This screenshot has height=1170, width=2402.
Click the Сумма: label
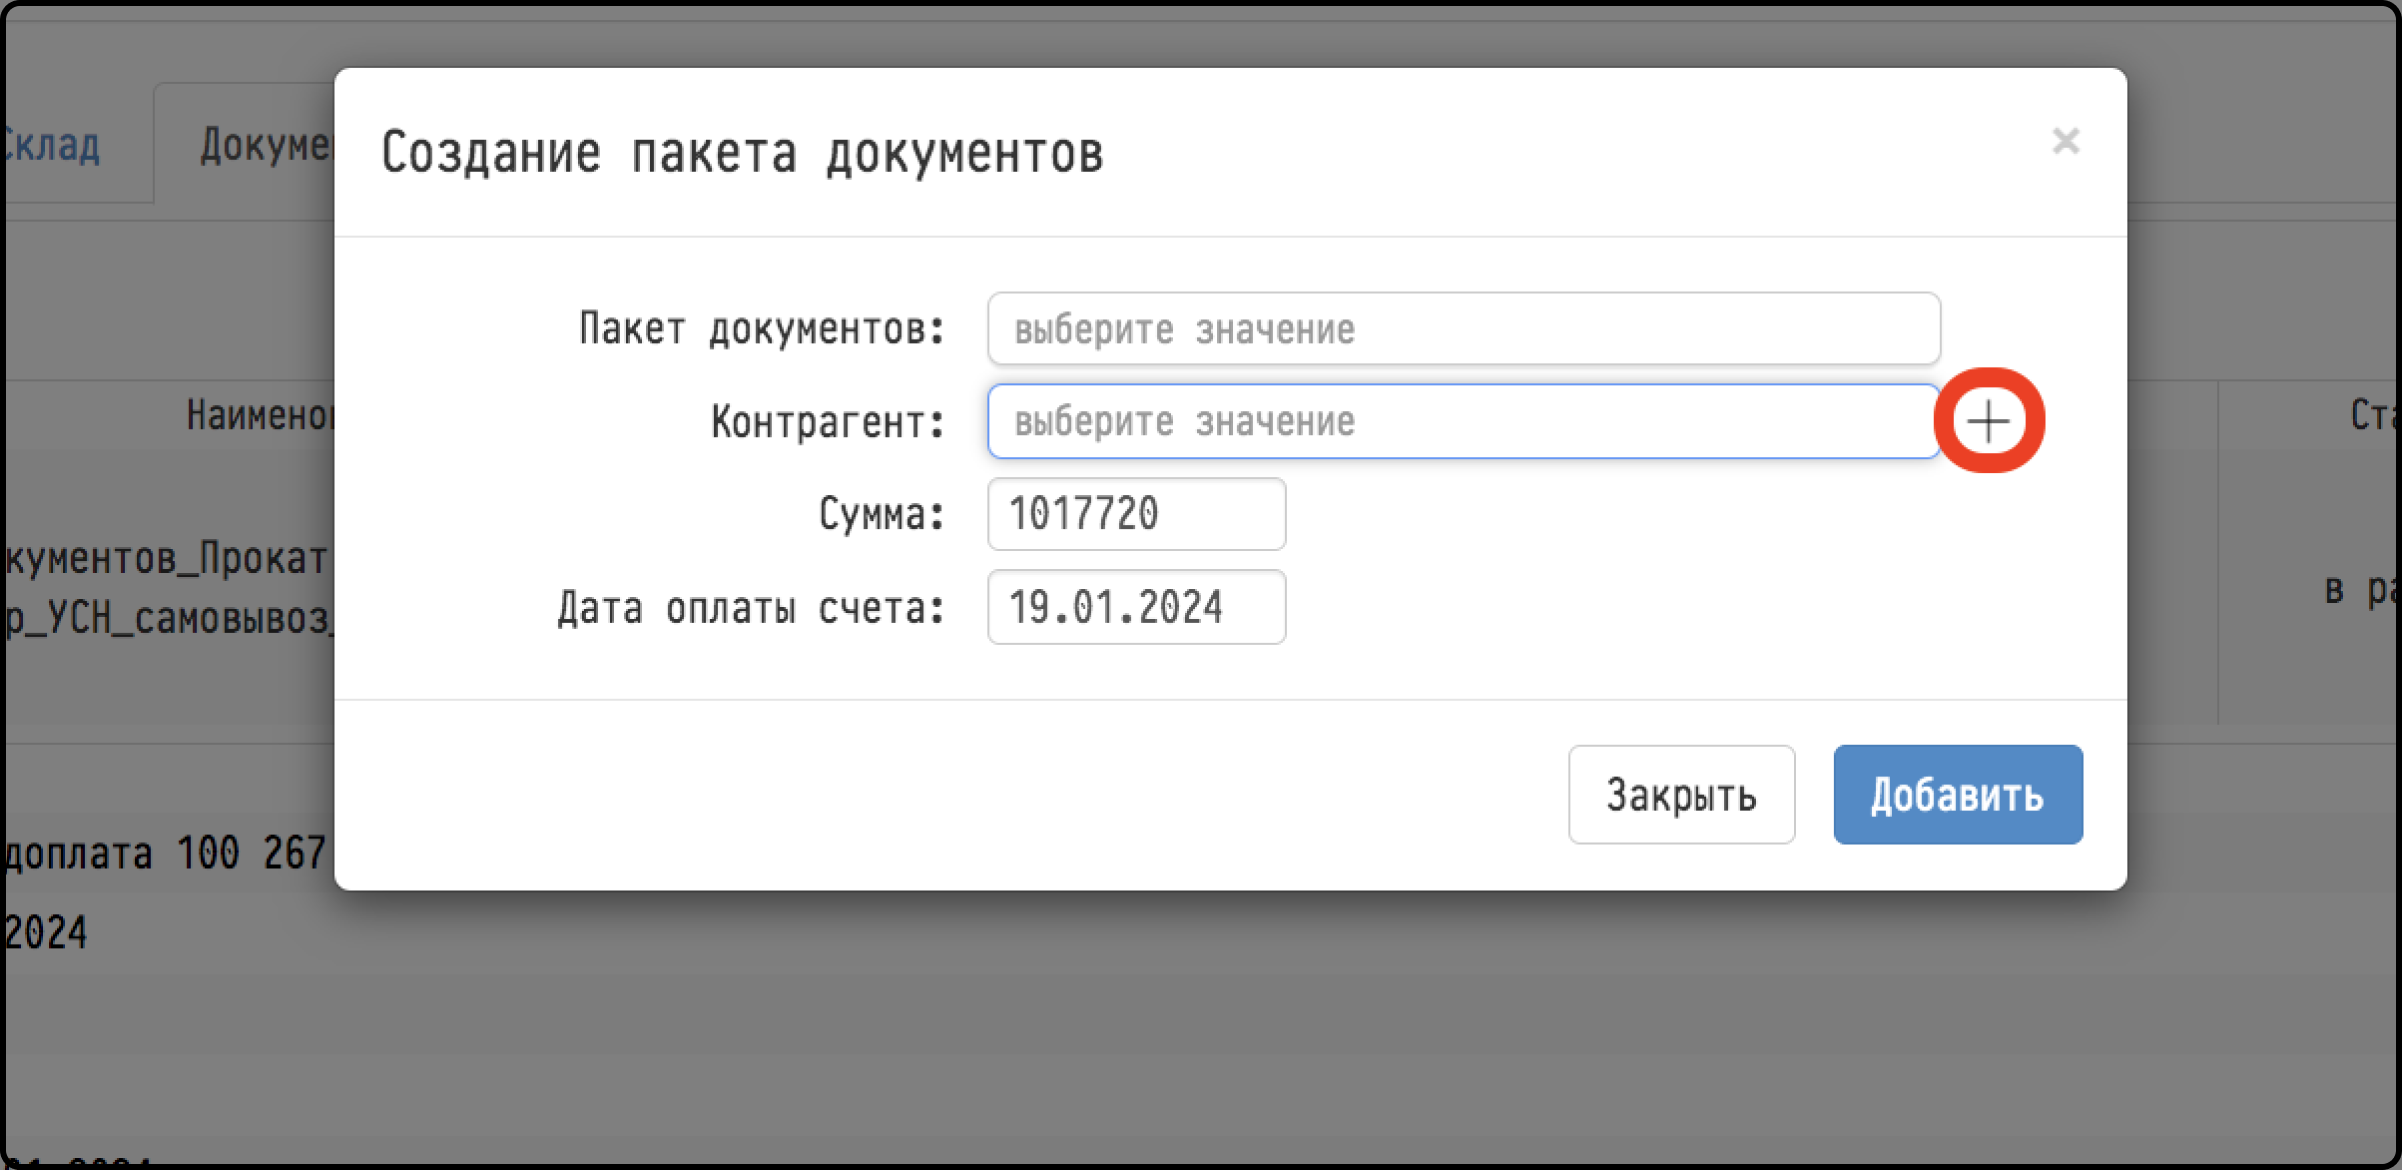click(x=882, y=514)
